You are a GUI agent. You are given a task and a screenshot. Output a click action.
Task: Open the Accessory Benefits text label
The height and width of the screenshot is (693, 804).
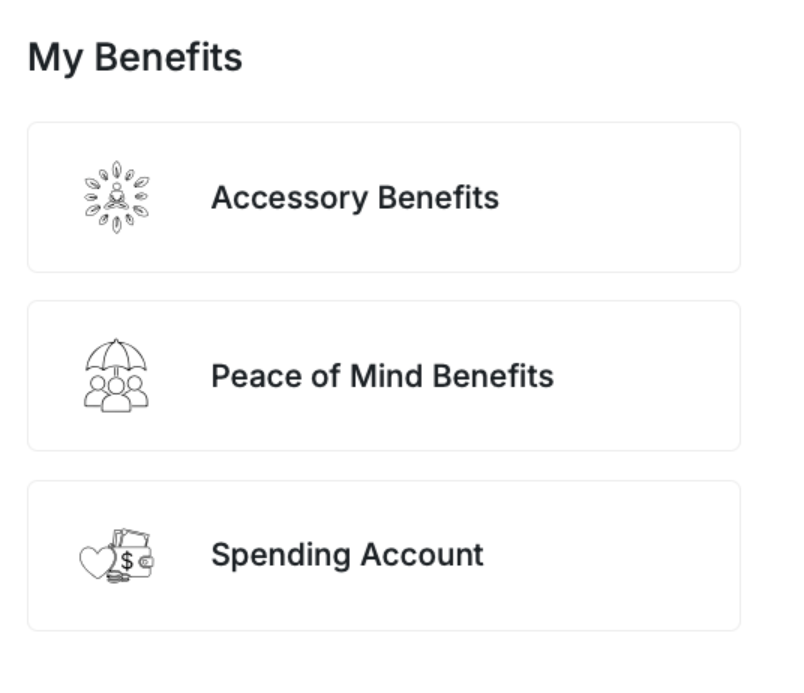354,198
